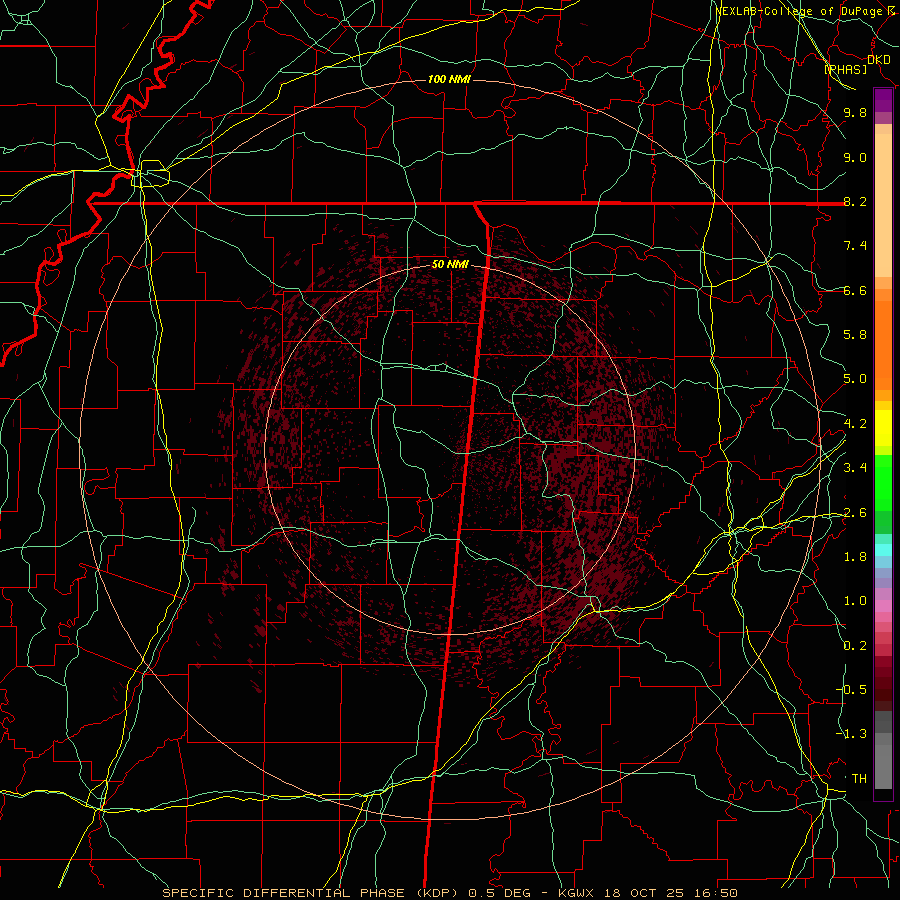The image size is (900, 900).
Task: Click the DKD product code label
Action: pyautogui.click(x=878, y=60)
